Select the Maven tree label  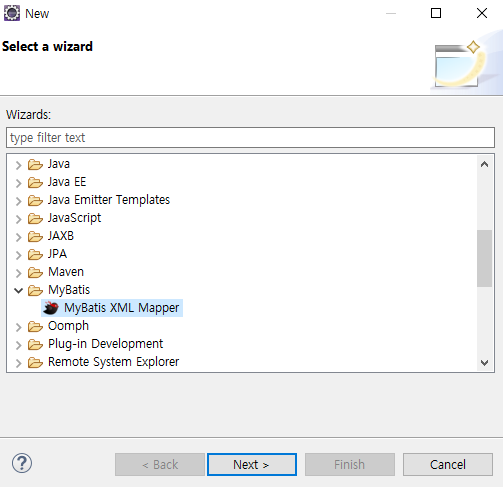[x=66, y=272]
